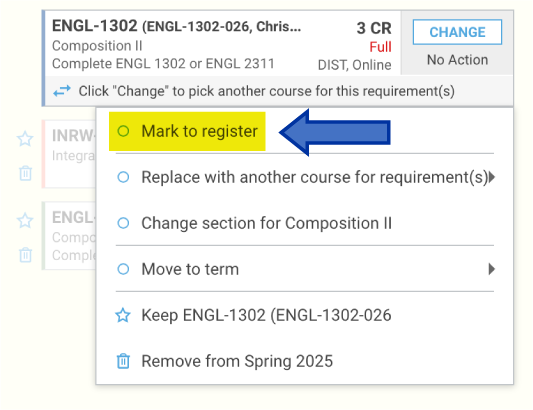Click the faded INRW course card

69,154
